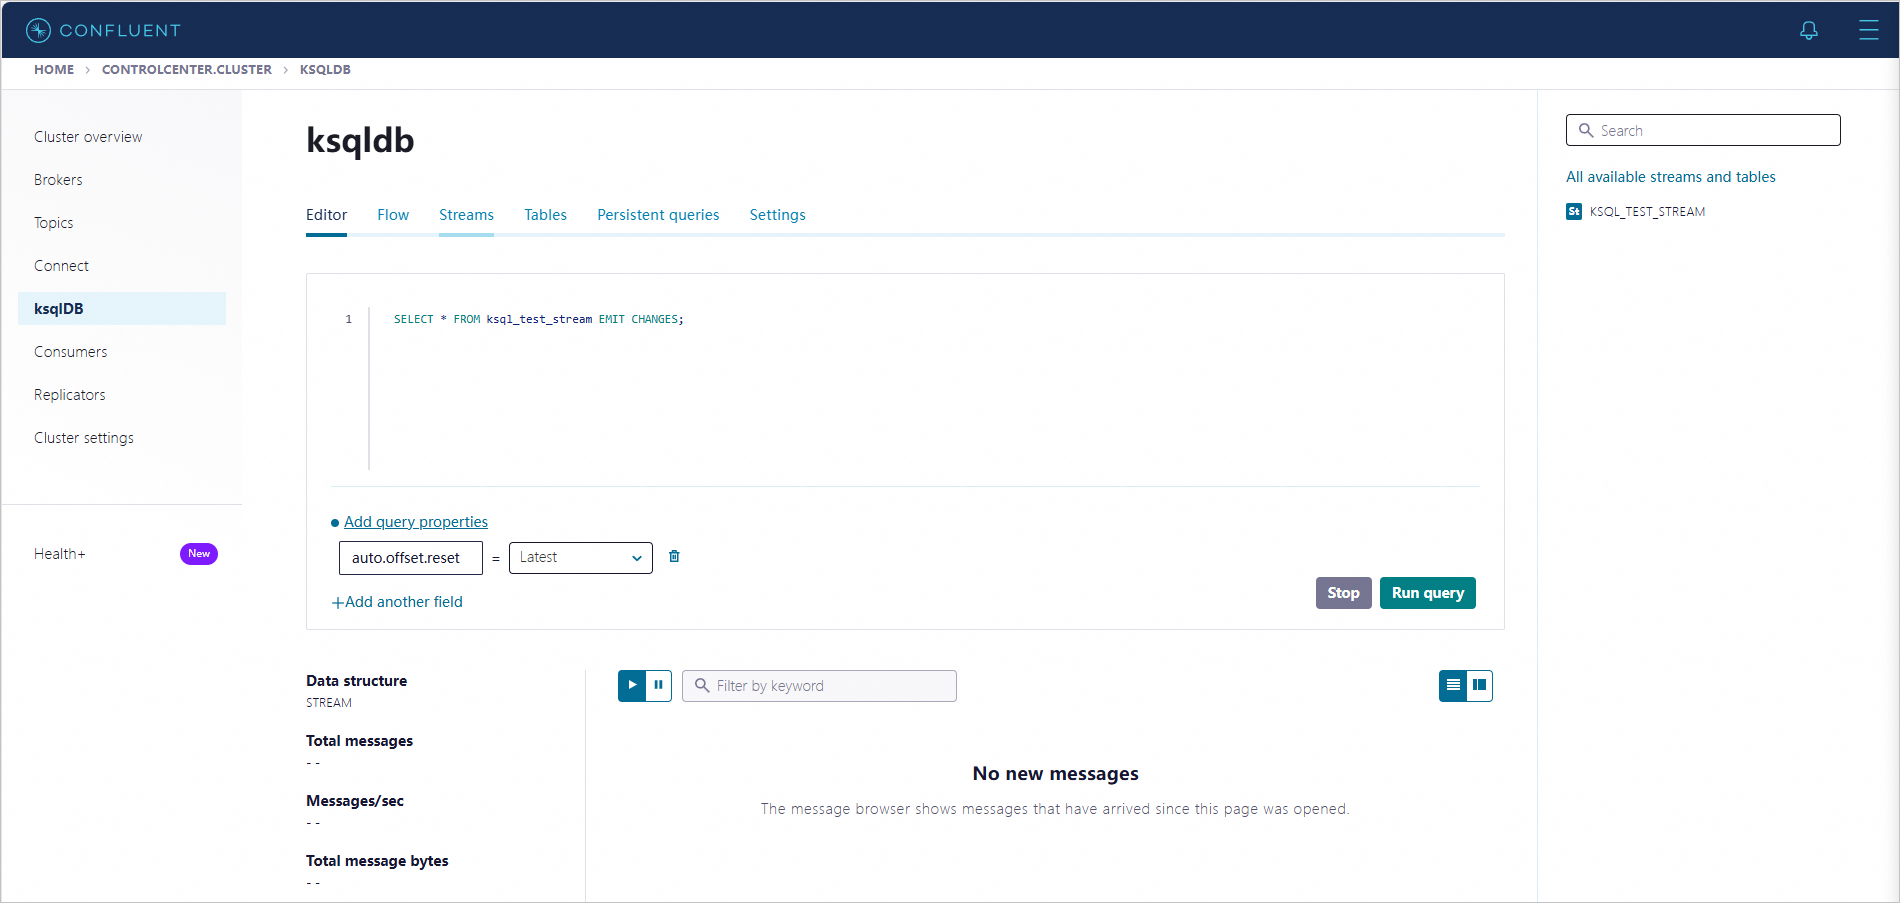Click Add another field

(397, 602)
